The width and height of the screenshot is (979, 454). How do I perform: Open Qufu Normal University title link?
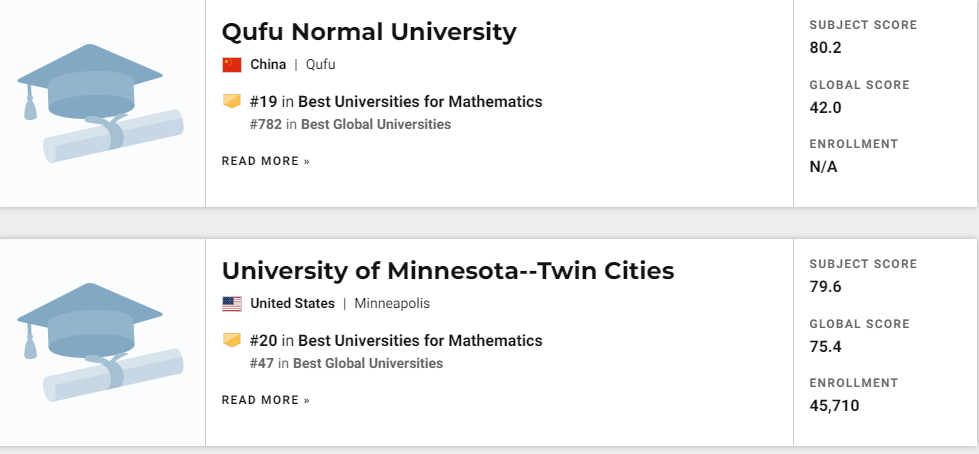[x=369, y=32]
